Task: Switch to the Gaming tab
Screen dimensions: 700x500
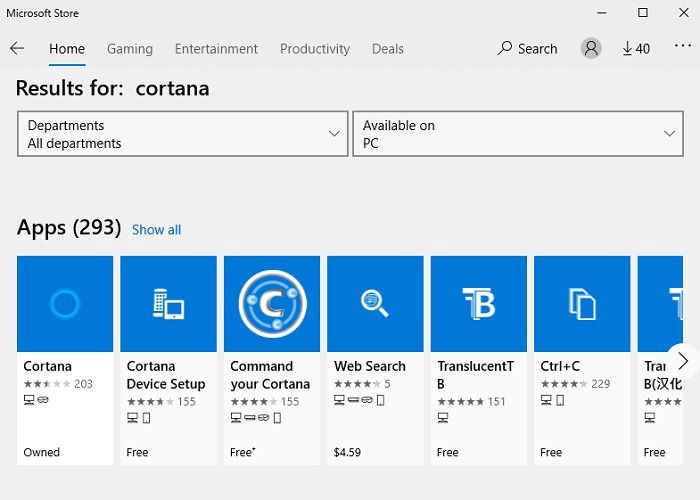Action: pos(130,49)
